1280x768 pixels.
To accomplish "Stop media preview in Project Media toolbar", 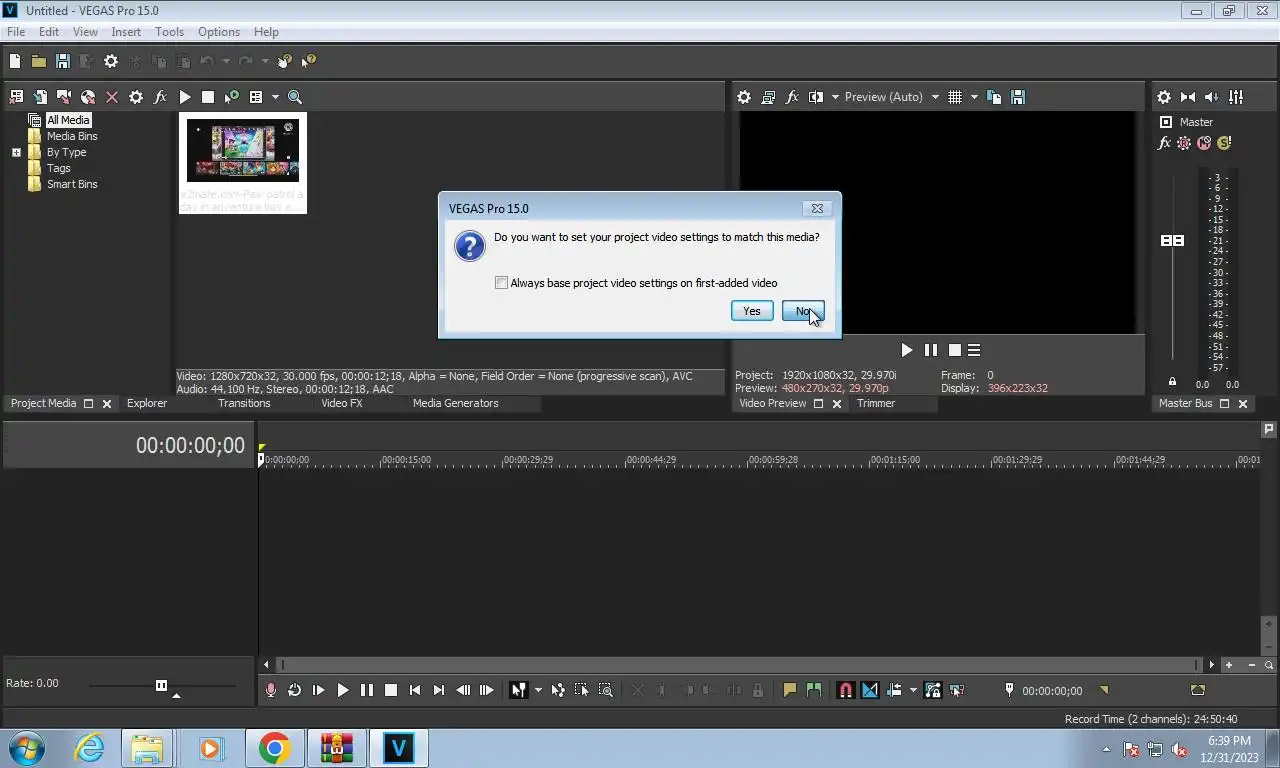I will pos(208,97).
